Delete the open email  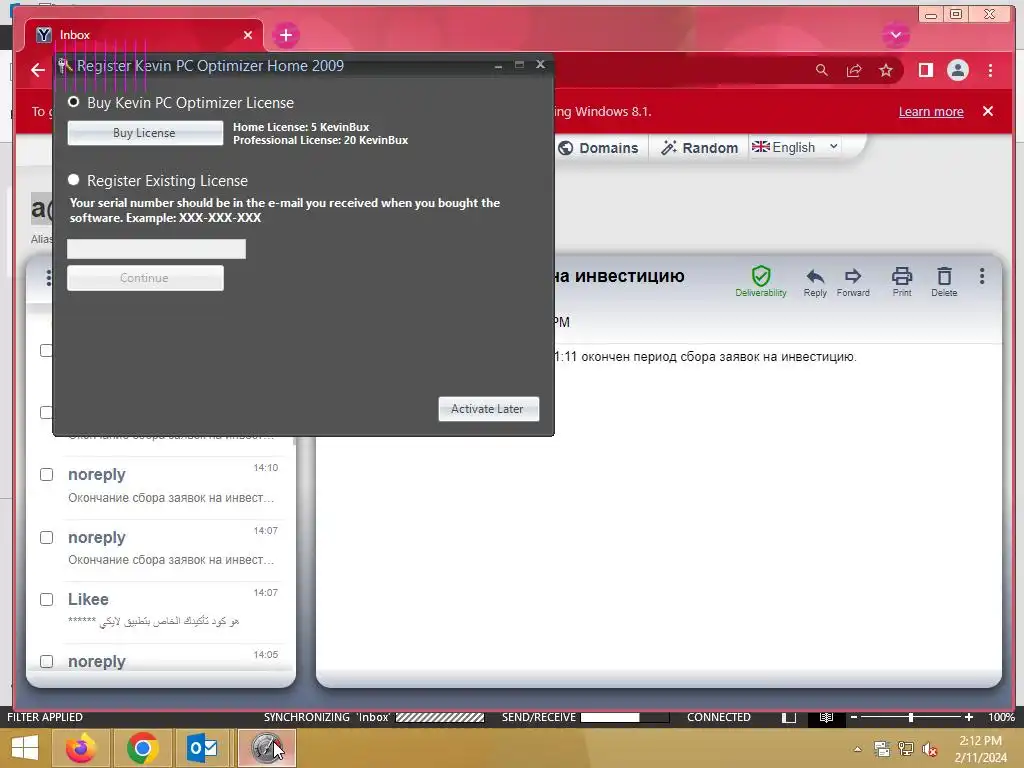tap(944, 281)
